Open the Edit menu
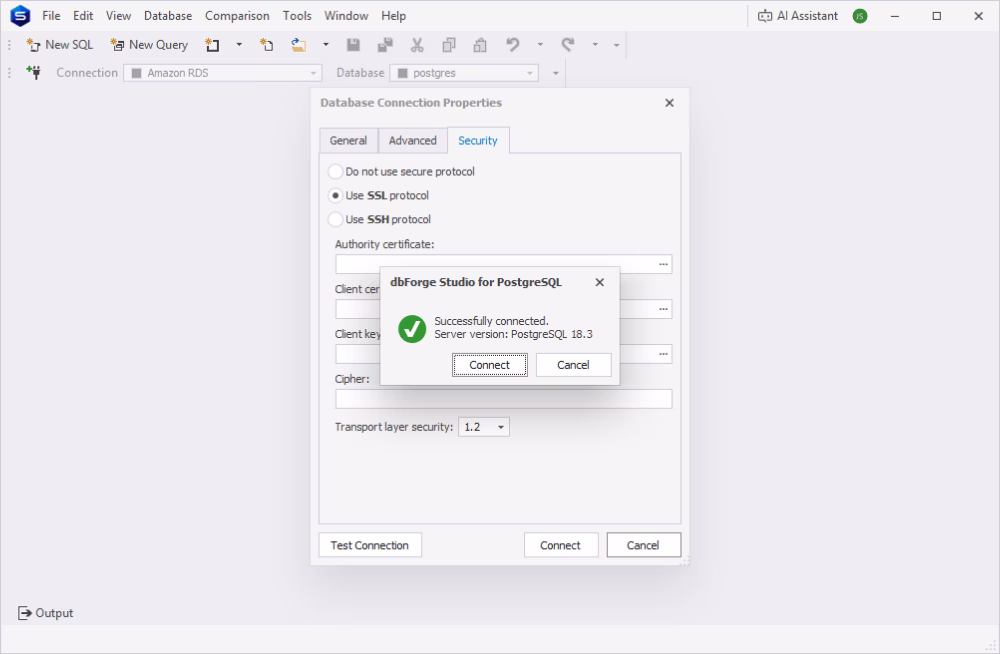 click(x=83, y=15)
